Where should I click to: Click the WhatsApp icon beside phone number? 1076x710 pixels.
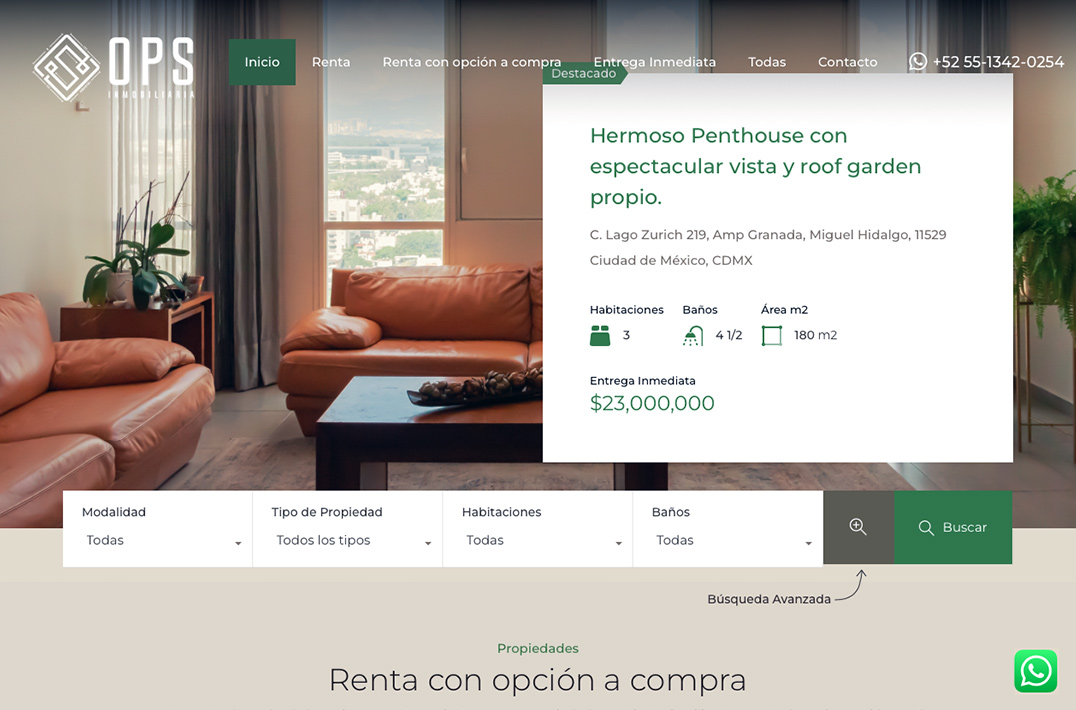[x=917, y=62]
